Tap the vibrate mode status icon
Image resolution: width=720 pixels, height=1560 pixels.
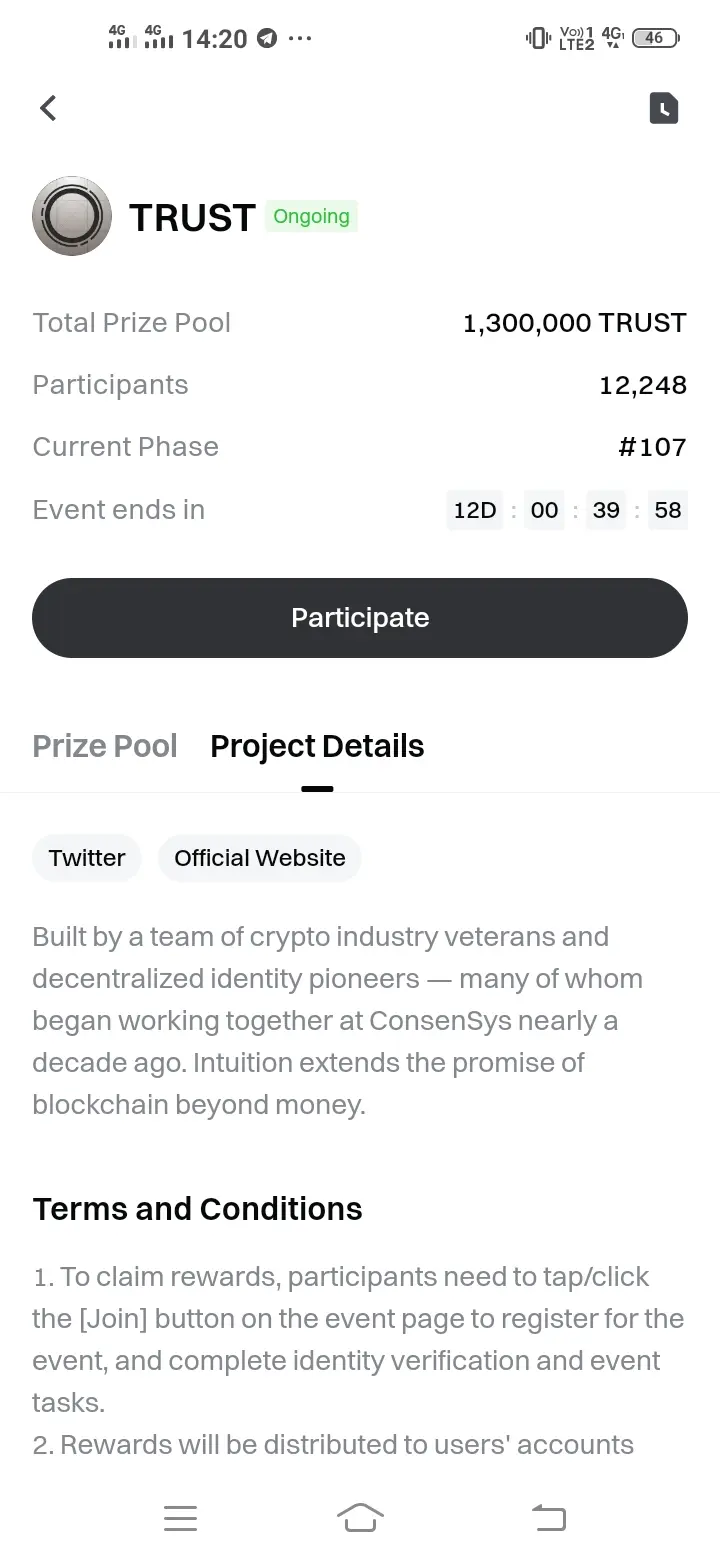(538, 38)
